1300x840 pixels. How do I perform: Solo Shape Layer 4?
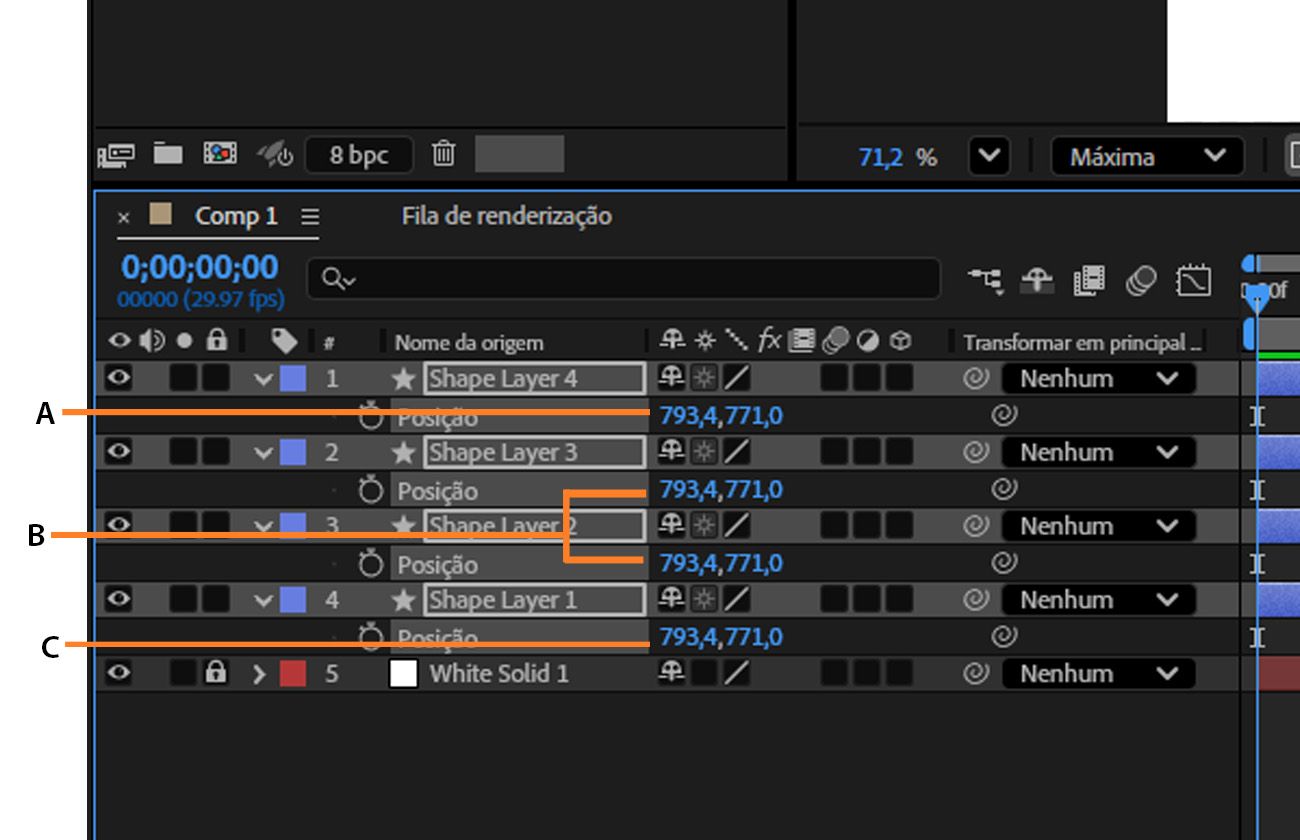pos(183,378)
